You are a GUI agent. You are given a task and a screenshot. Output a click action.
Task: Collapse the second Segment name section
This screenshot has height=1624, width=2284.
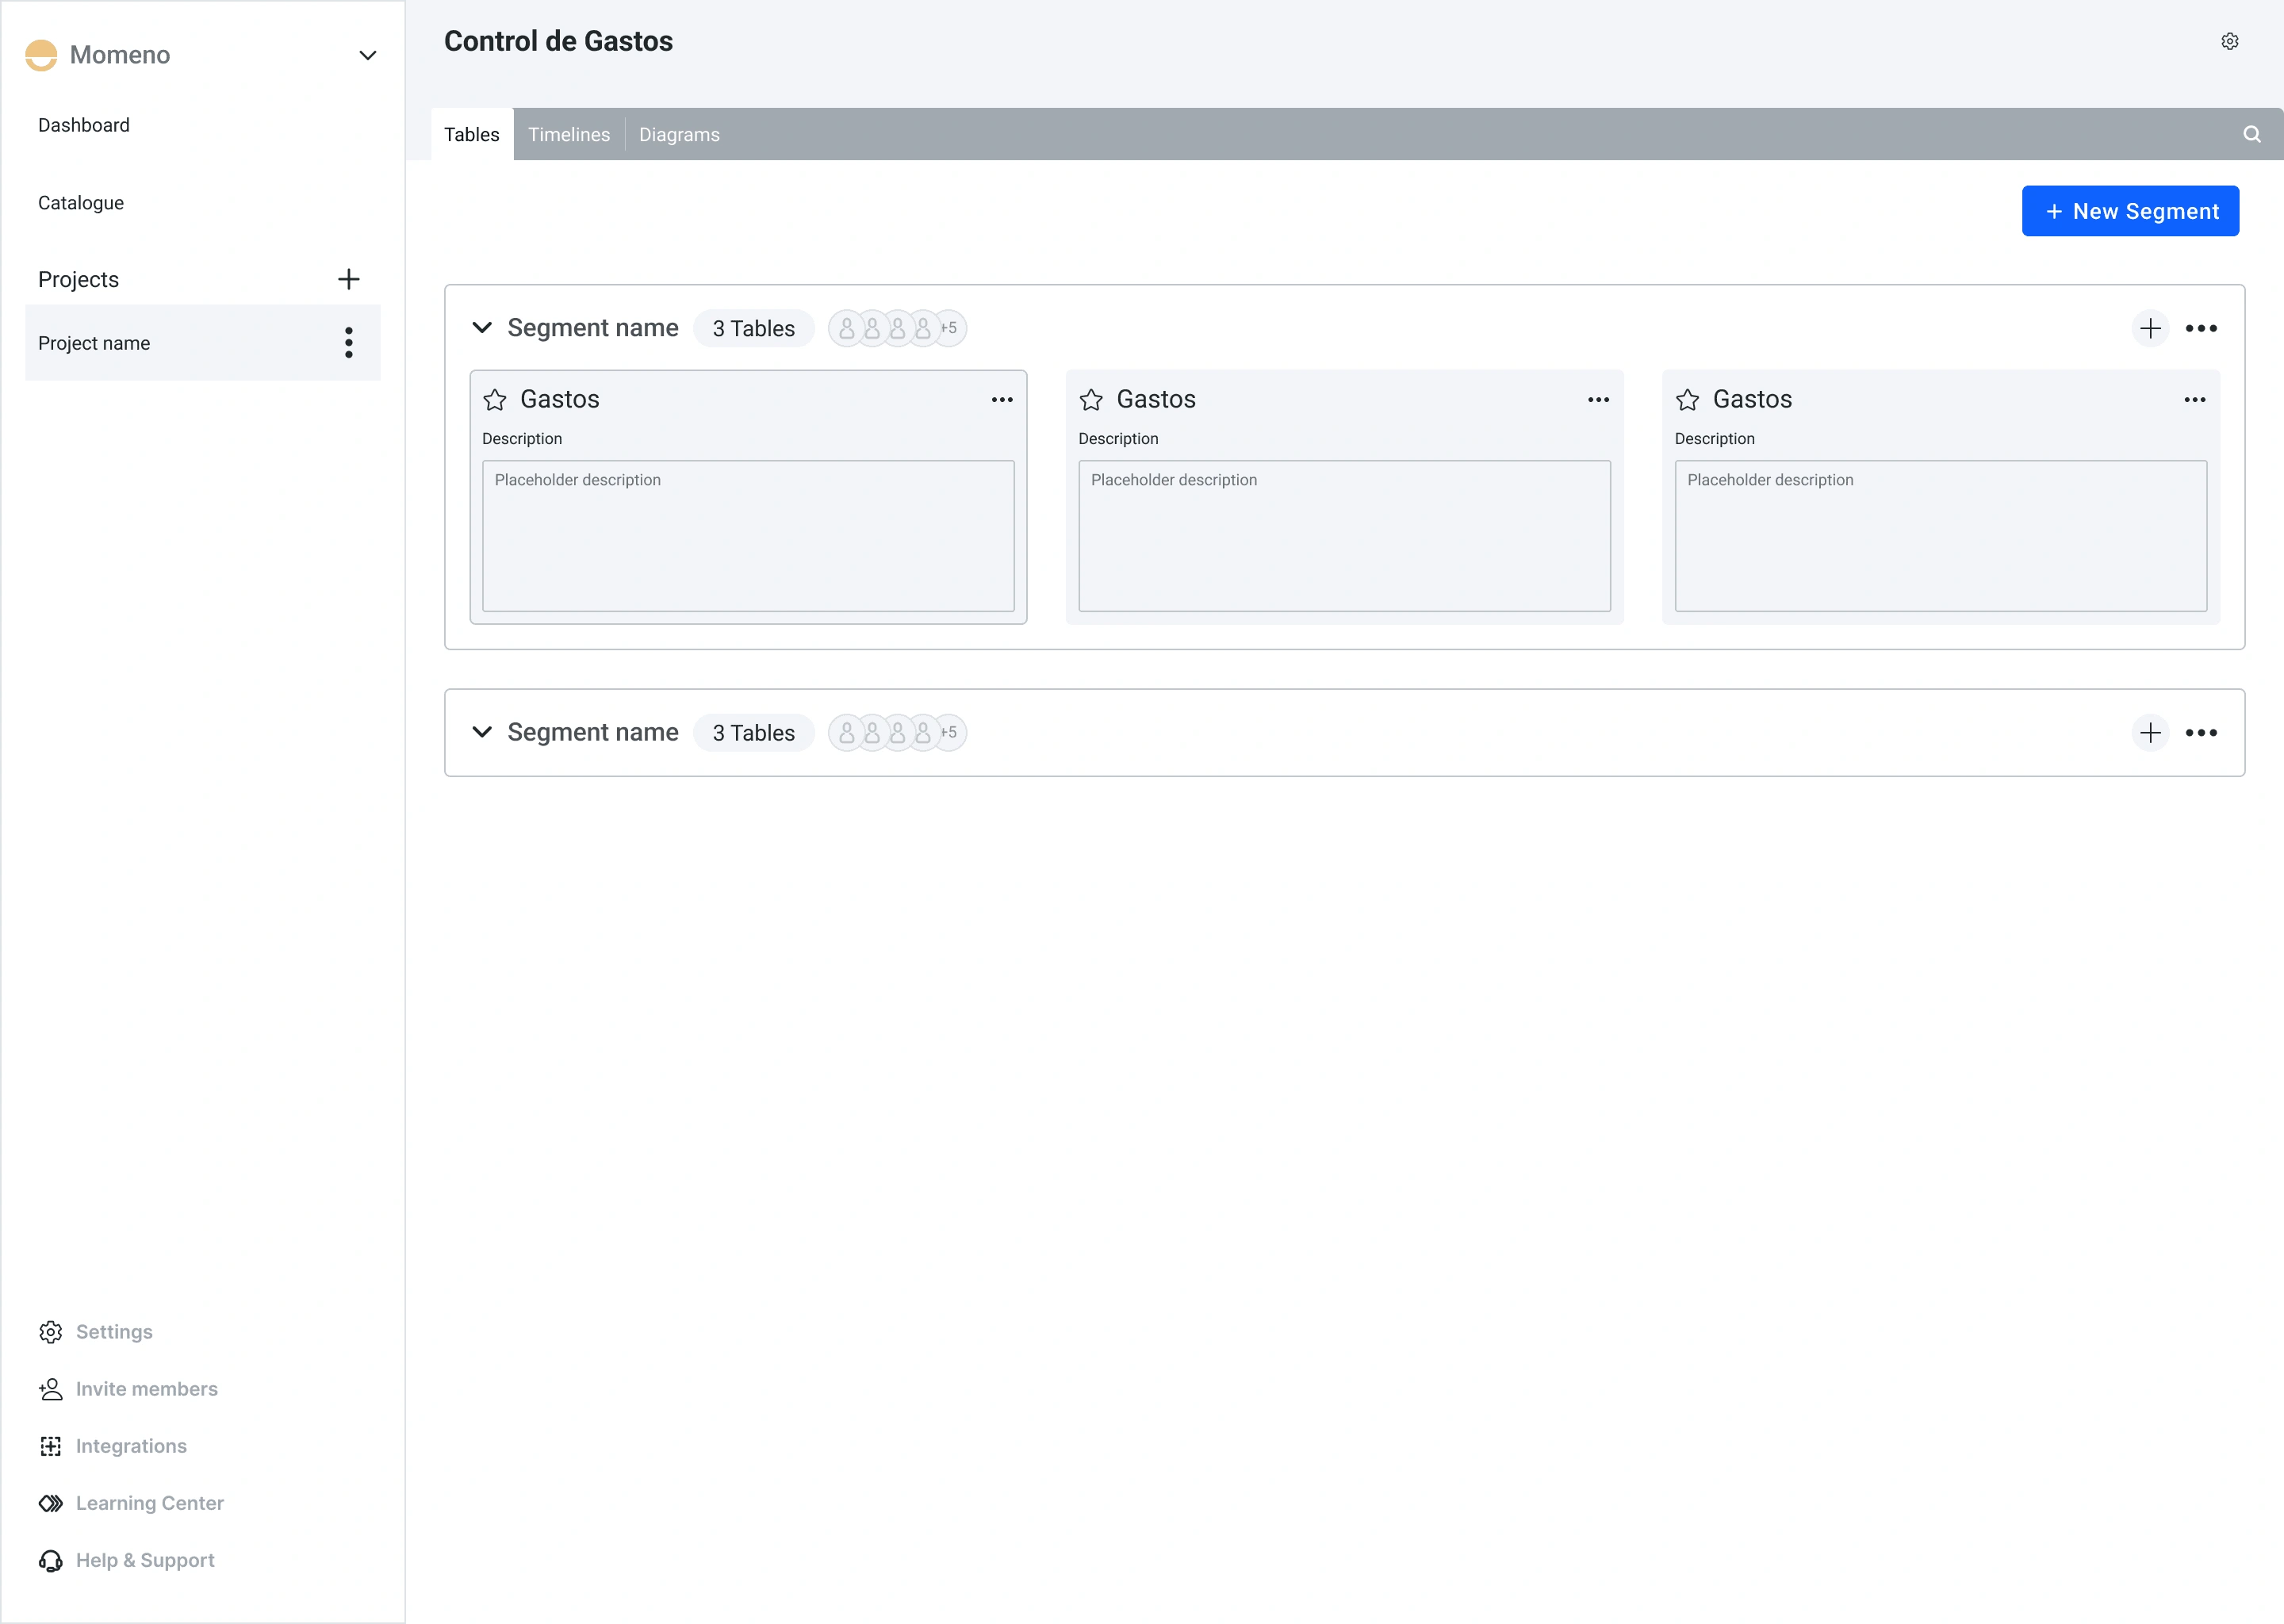pyautogui.click(x=481, y=731)
